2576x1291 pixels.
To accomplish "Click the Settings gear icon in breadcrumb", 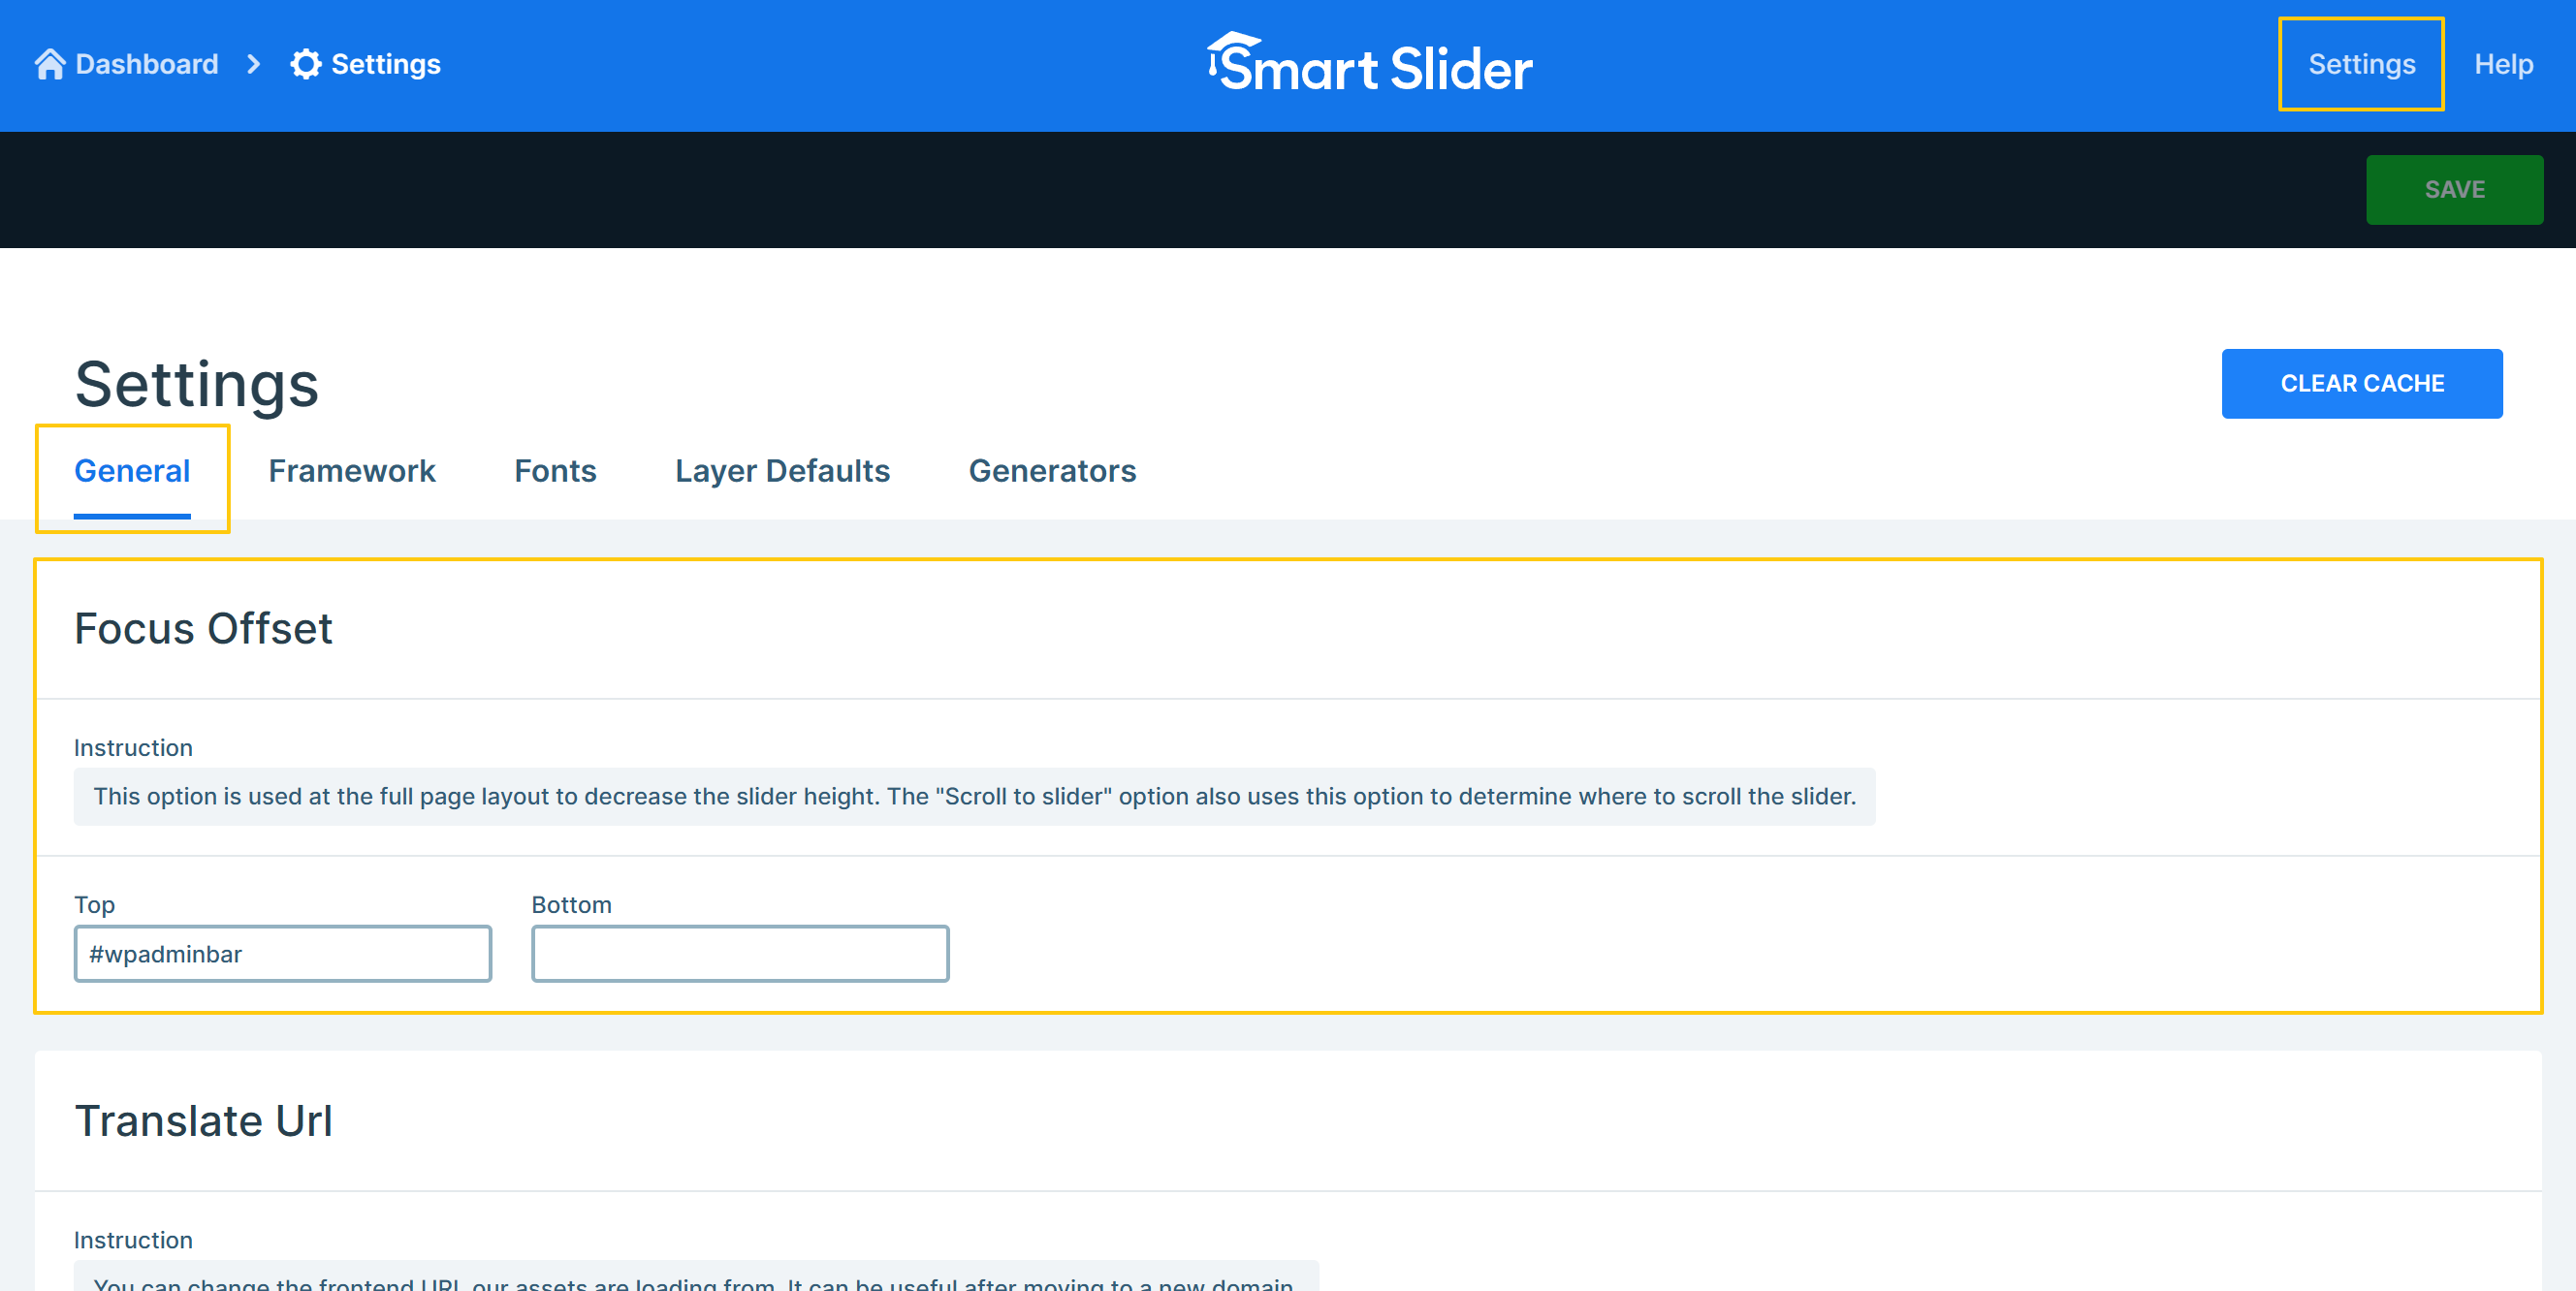I will [305, 64].
